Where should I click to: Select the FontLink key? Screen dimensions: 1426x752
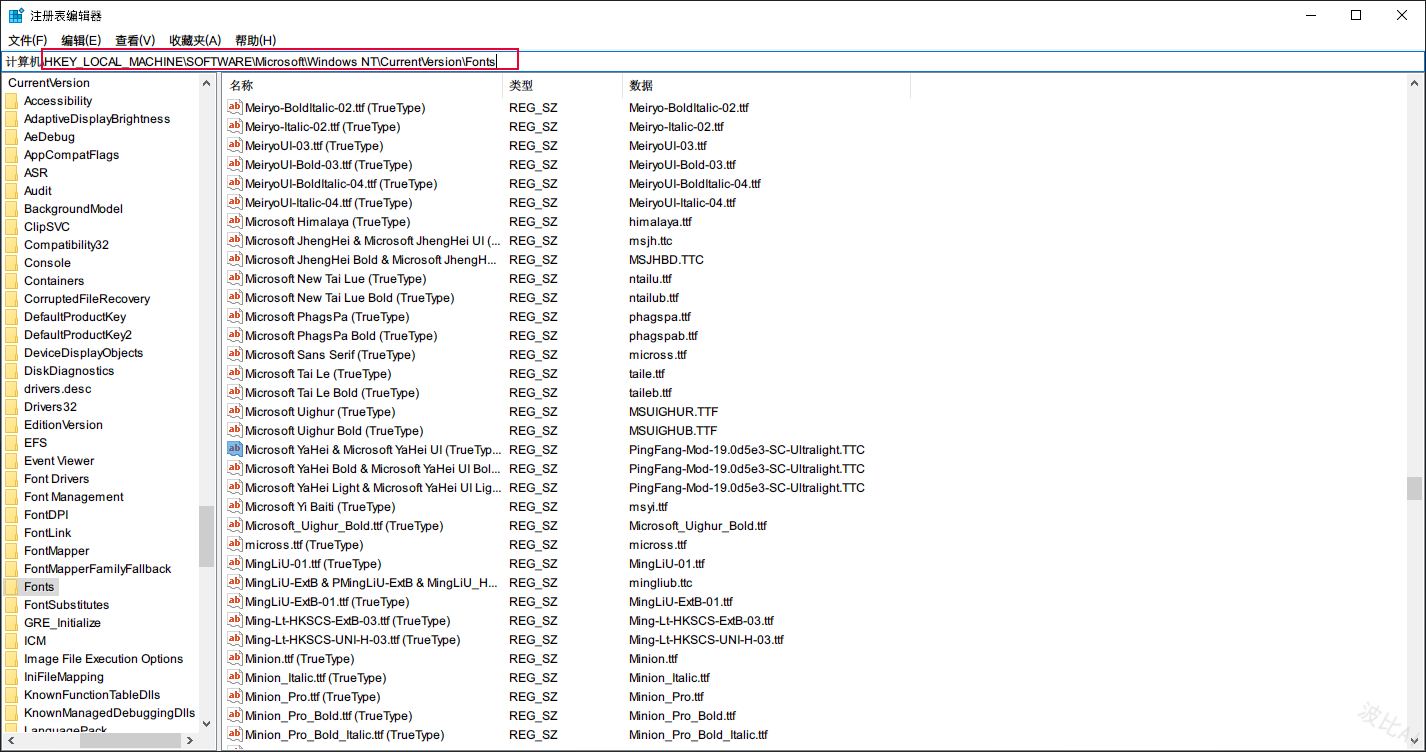(x=48, y=533)
